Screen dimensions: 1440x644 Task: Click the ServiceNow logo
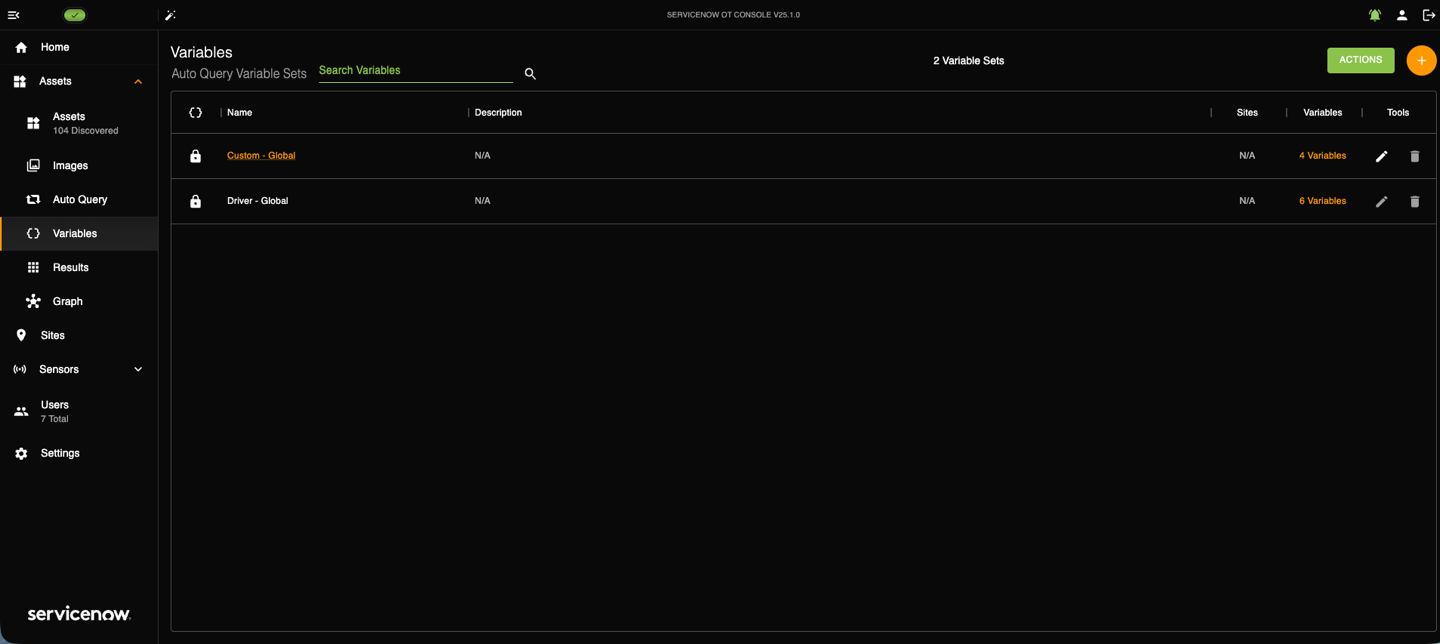point(79,614)
